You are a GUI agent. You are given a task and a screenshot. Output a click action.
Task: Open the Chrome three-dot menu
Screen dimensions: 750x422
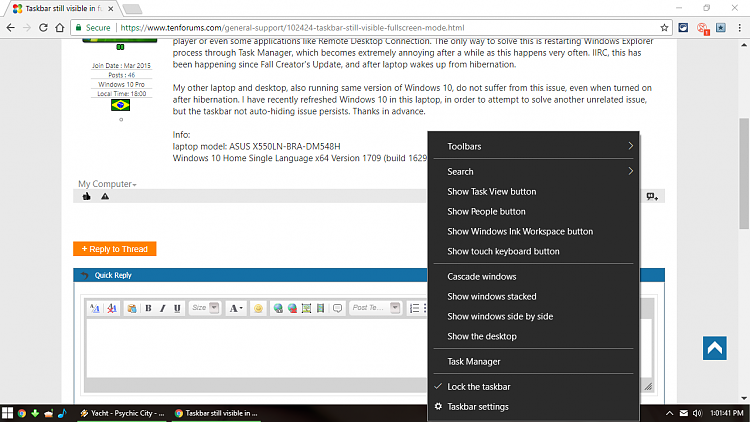point(739,28)
